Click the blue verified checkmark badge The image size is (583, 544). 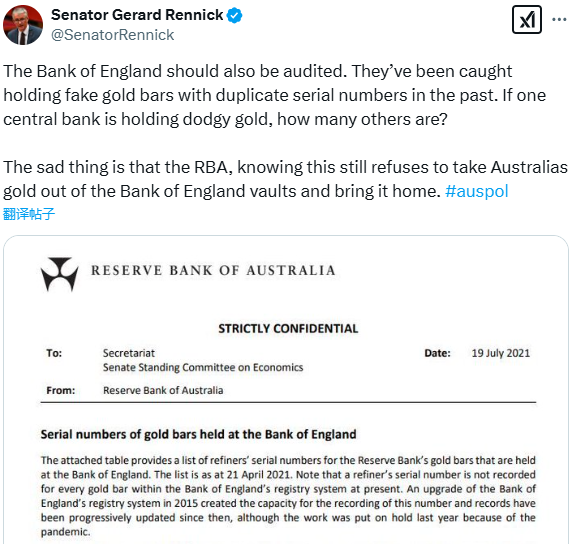(x=235, y=15)
